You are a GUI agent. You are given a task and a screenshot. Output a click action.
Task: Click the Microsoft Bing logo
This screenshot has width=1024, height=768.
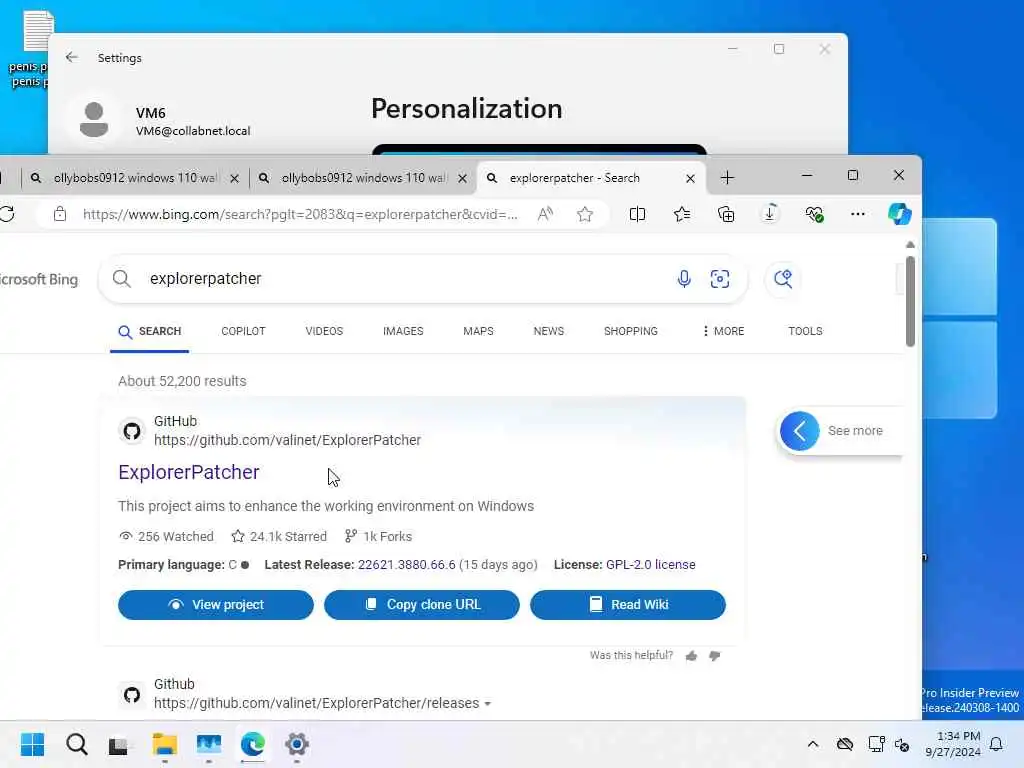(x=39, y=279)
